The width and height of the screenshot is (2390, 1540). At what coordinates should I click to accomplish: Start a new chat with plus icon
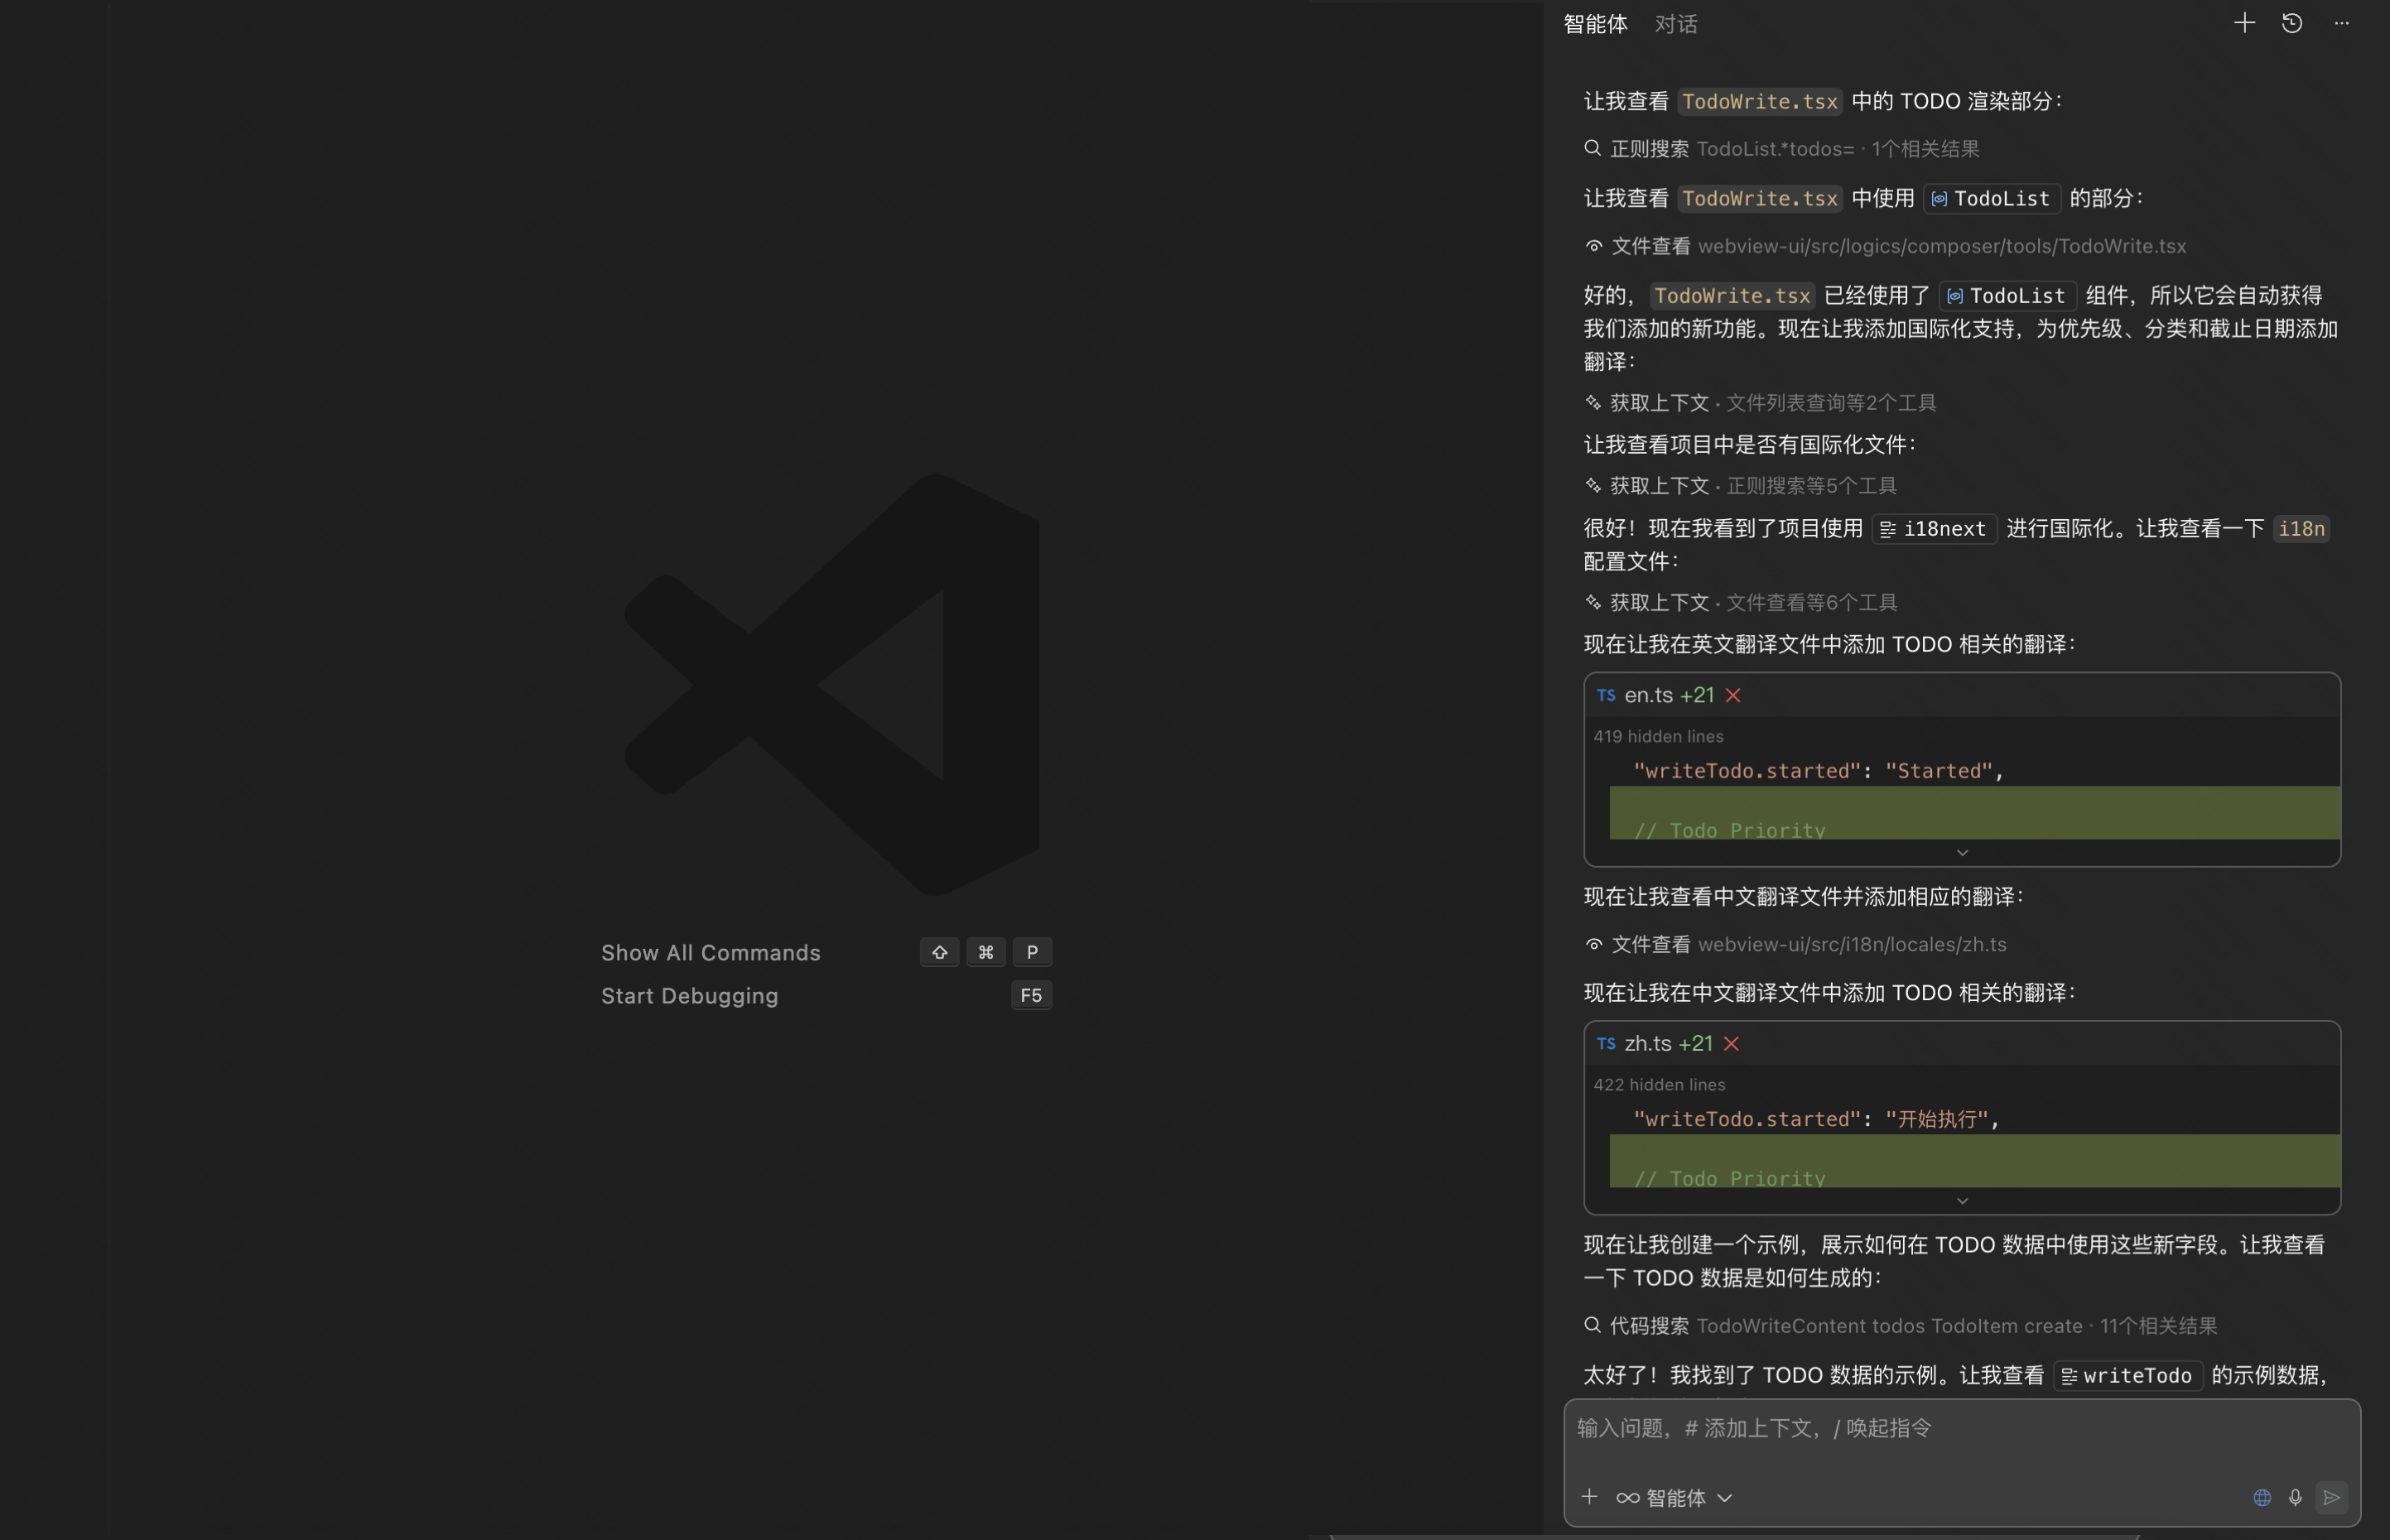pos(2244,23)
